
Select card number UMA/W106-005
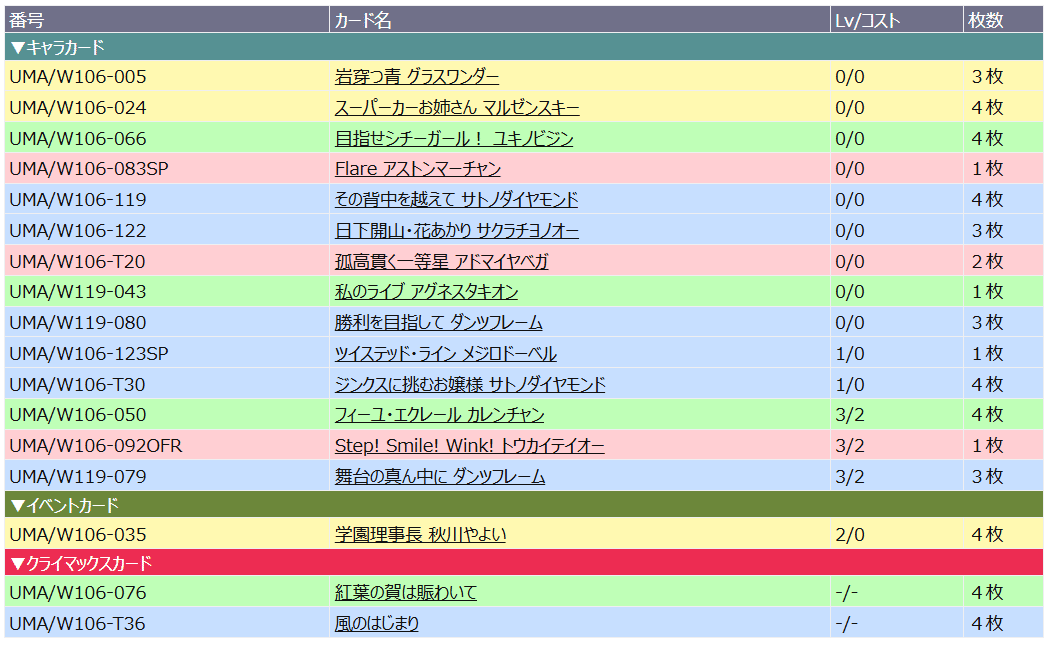[x=78, y=77]
